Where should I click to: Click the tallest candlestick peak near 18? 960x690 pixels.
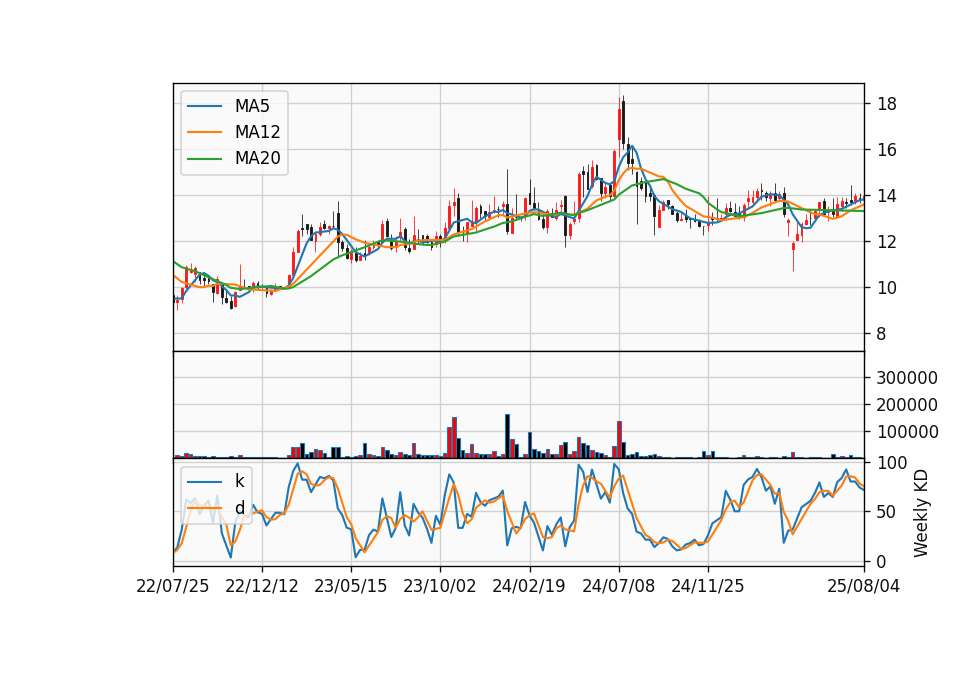(623, 122)
